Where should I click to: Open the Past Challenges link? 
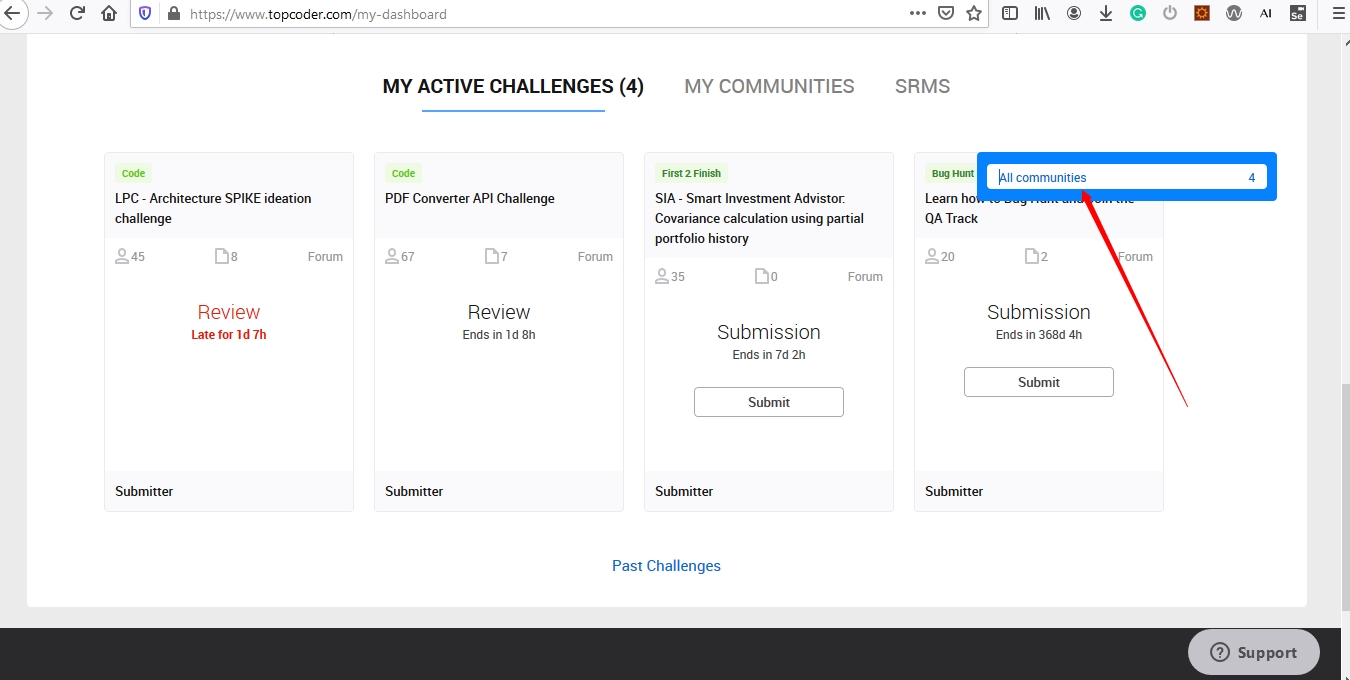[666, 566]
